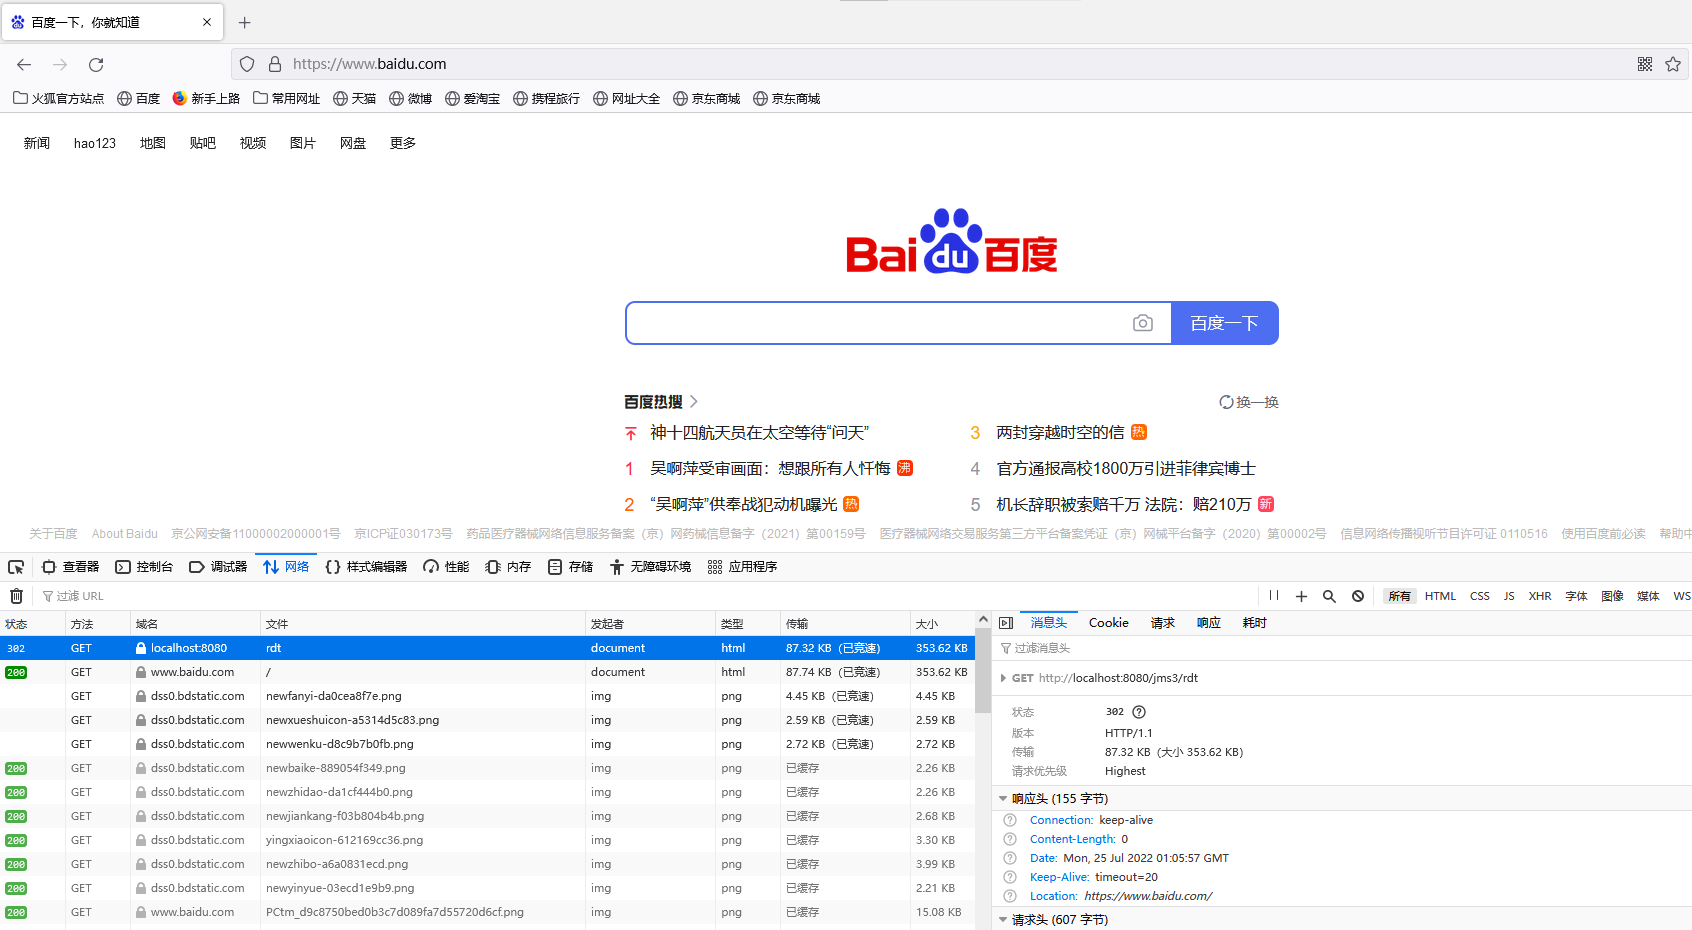Image resolution: width=1692 pixels, height=930 pixels.
Task: Click the camera icon for Baidu image search
Action: coord(1143,323)
